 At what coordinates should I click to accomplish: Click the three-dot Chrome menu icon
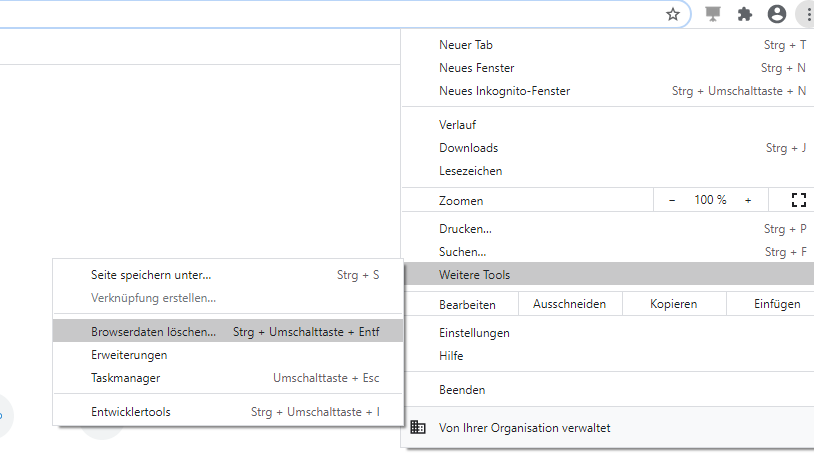coord(805,14)
